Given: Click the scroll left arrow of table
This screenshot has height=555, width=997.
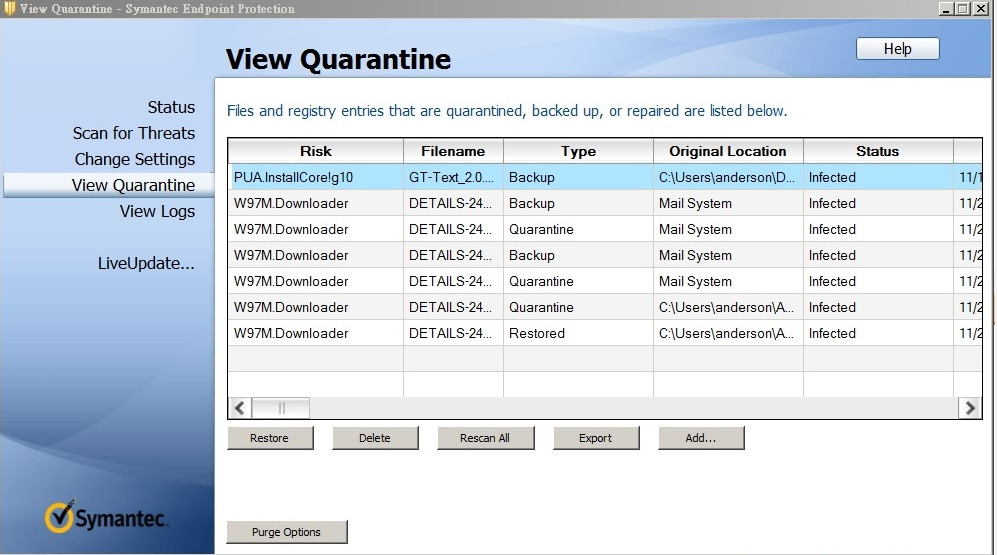Looking at the screenshot, I should [x=240, y=408].
